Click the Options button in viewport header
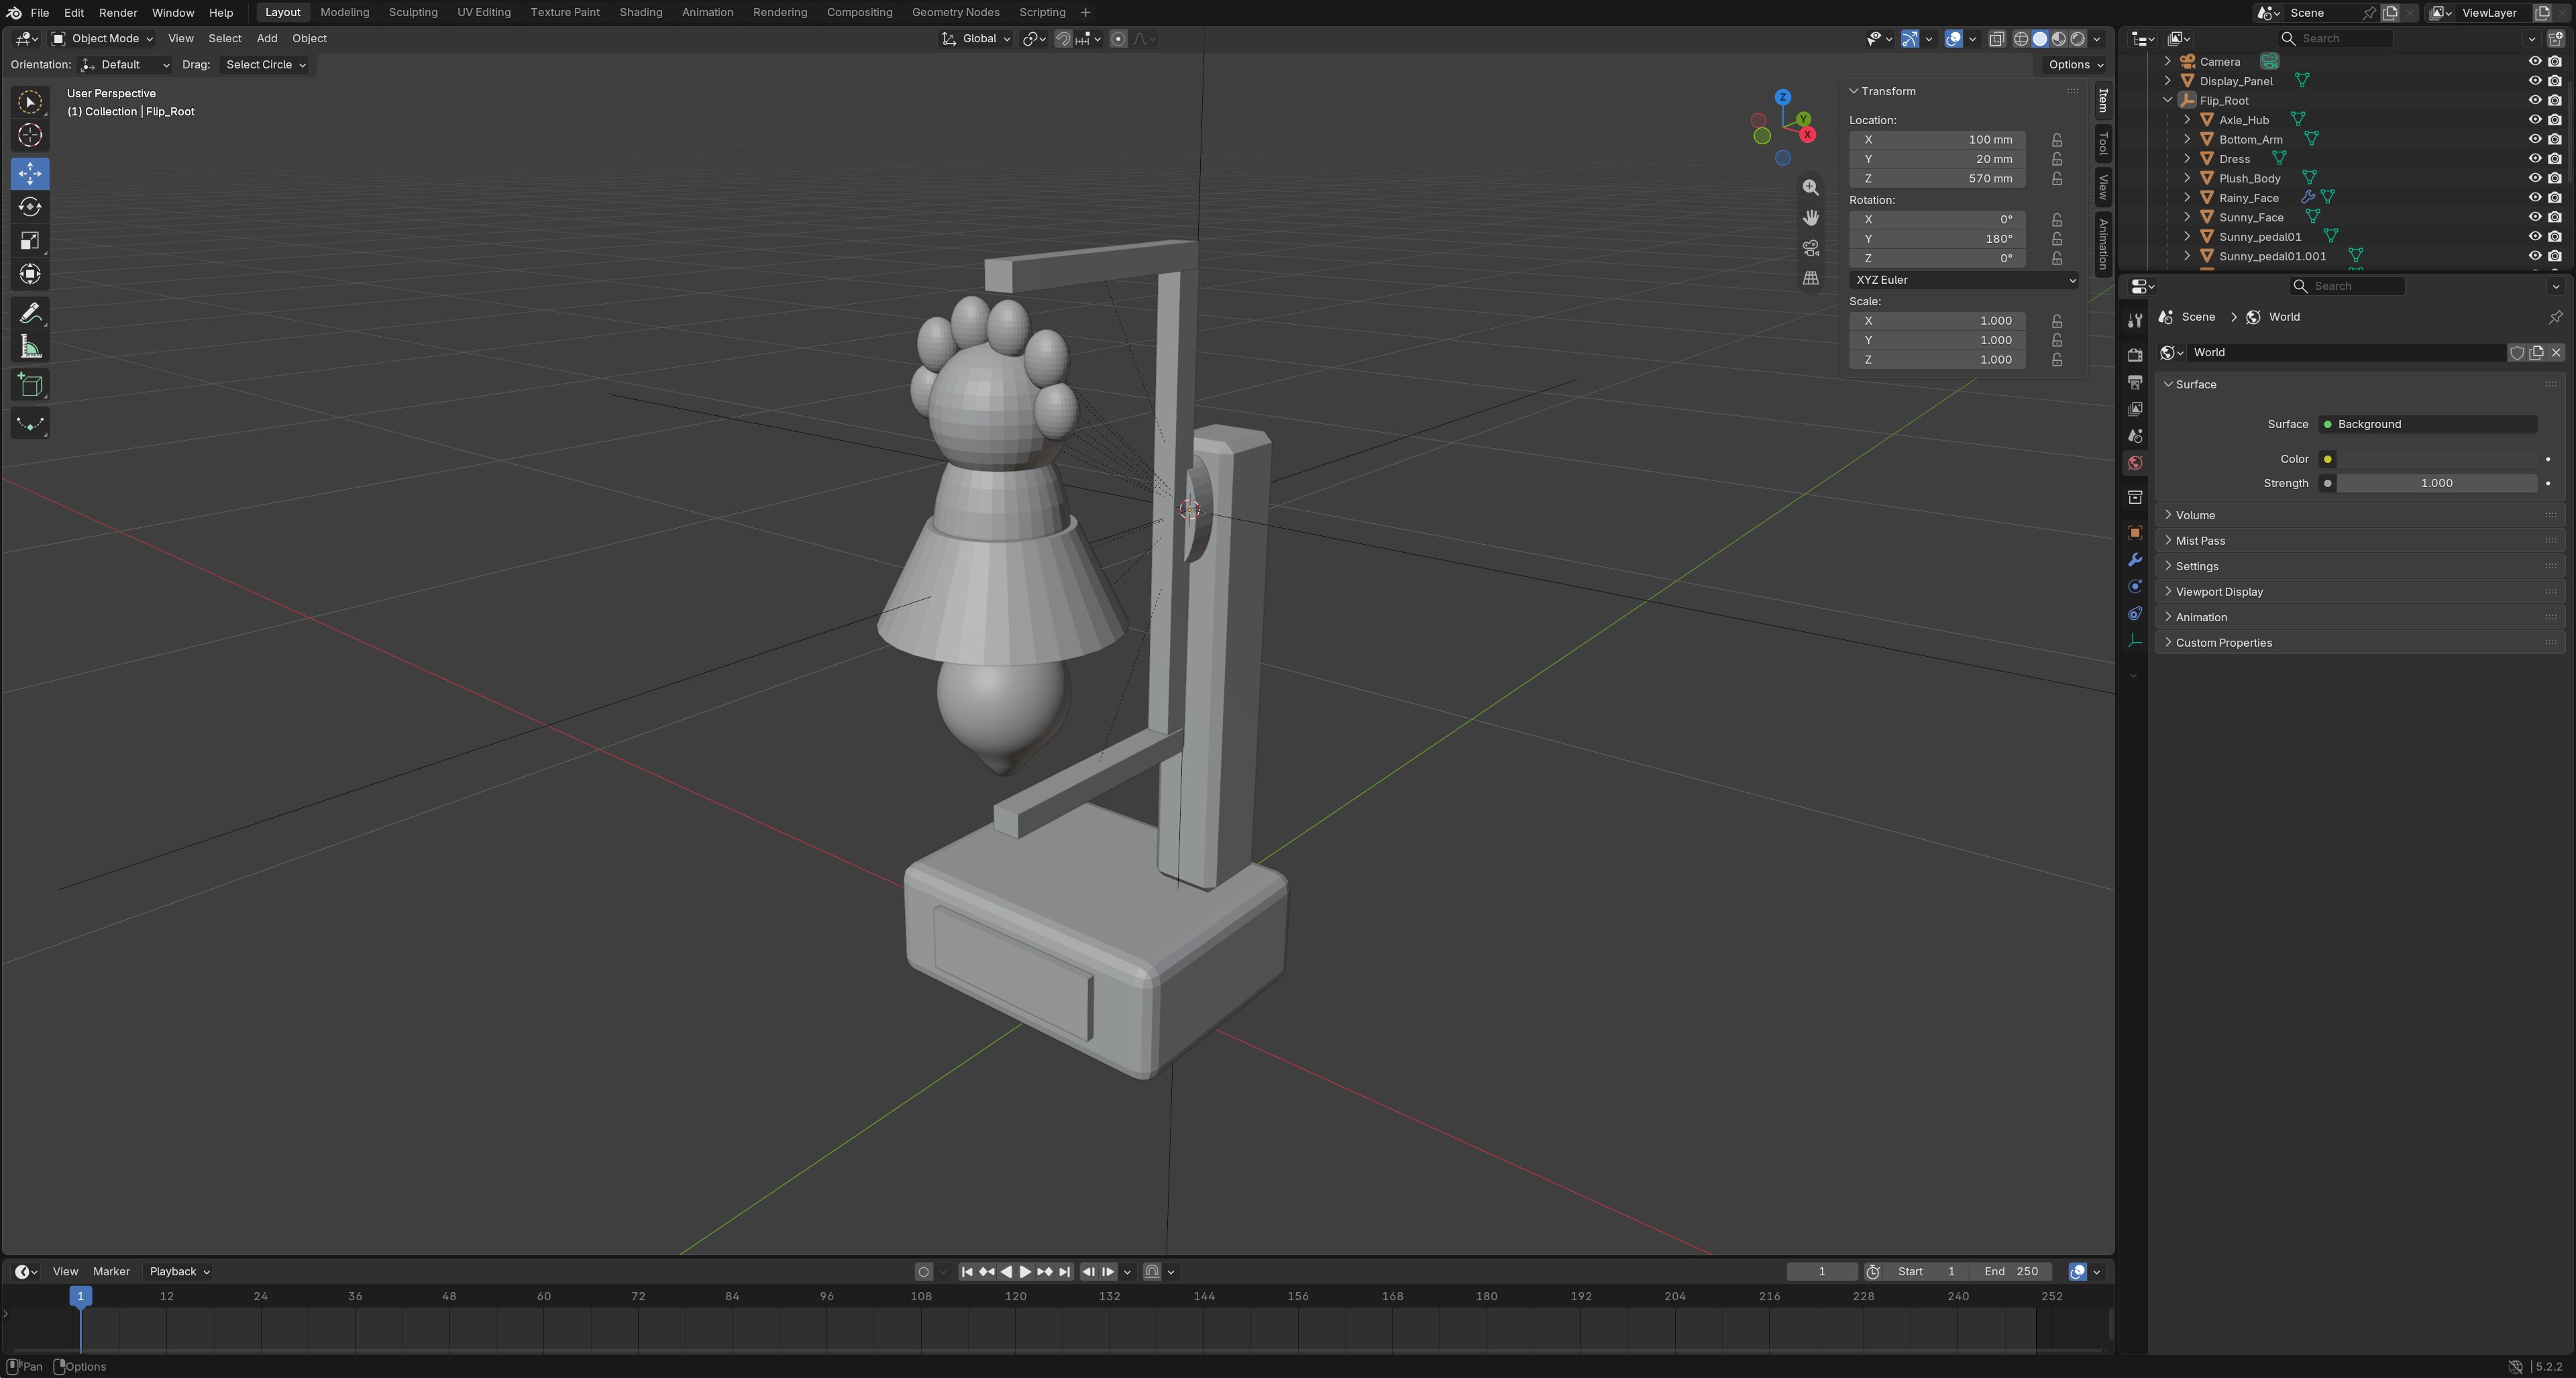Image resolution: width=2576 pixels, height=1378 pixels. coord(2075,65)
